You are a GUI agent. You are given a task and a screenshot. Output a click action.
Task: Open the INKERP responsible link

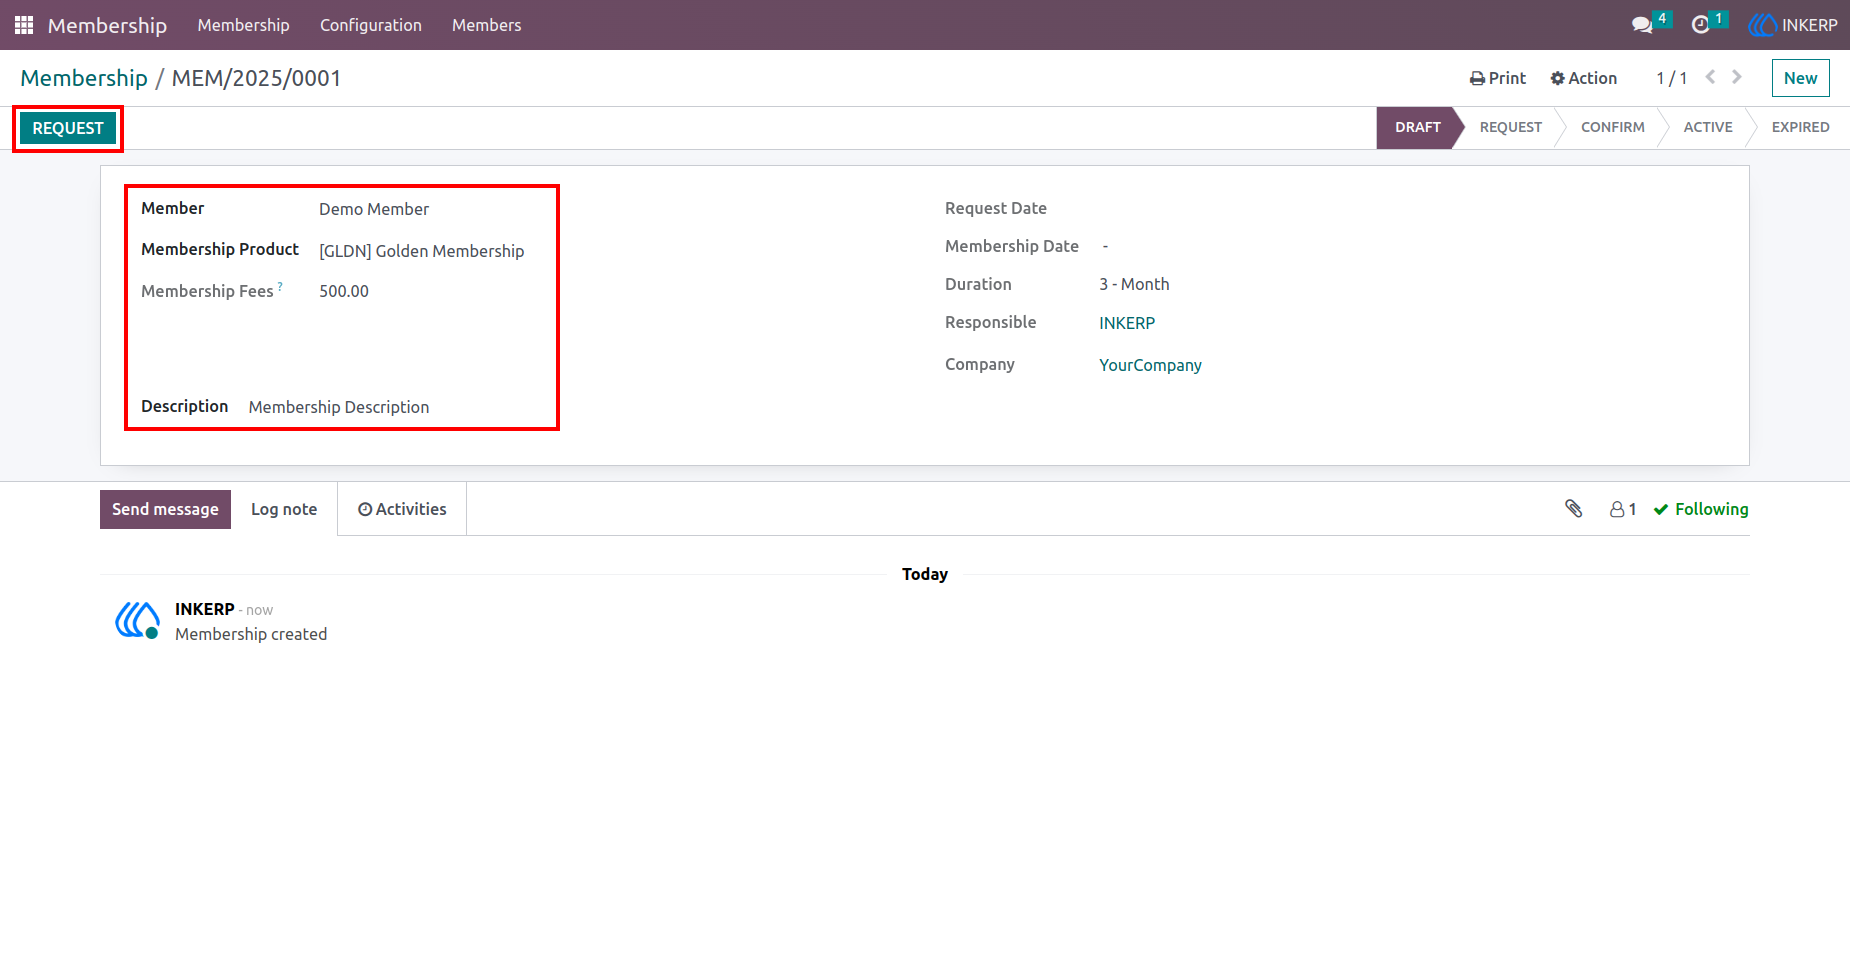(1127, 323)
